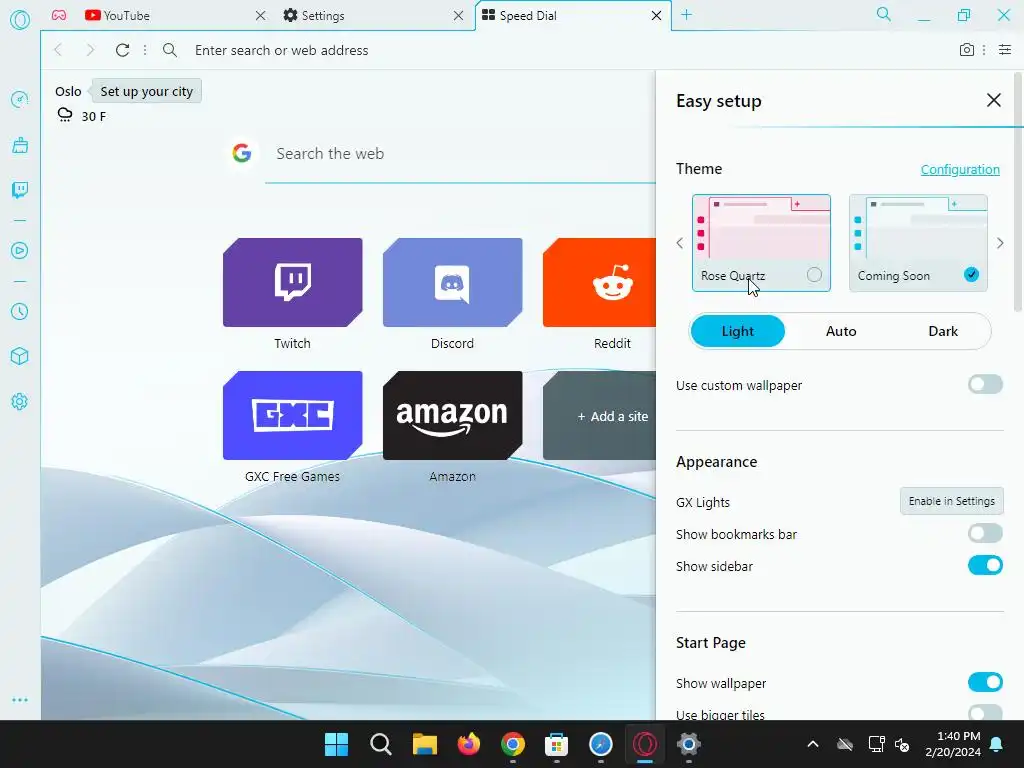Switch to the Settings tab

tap(372, 16)
